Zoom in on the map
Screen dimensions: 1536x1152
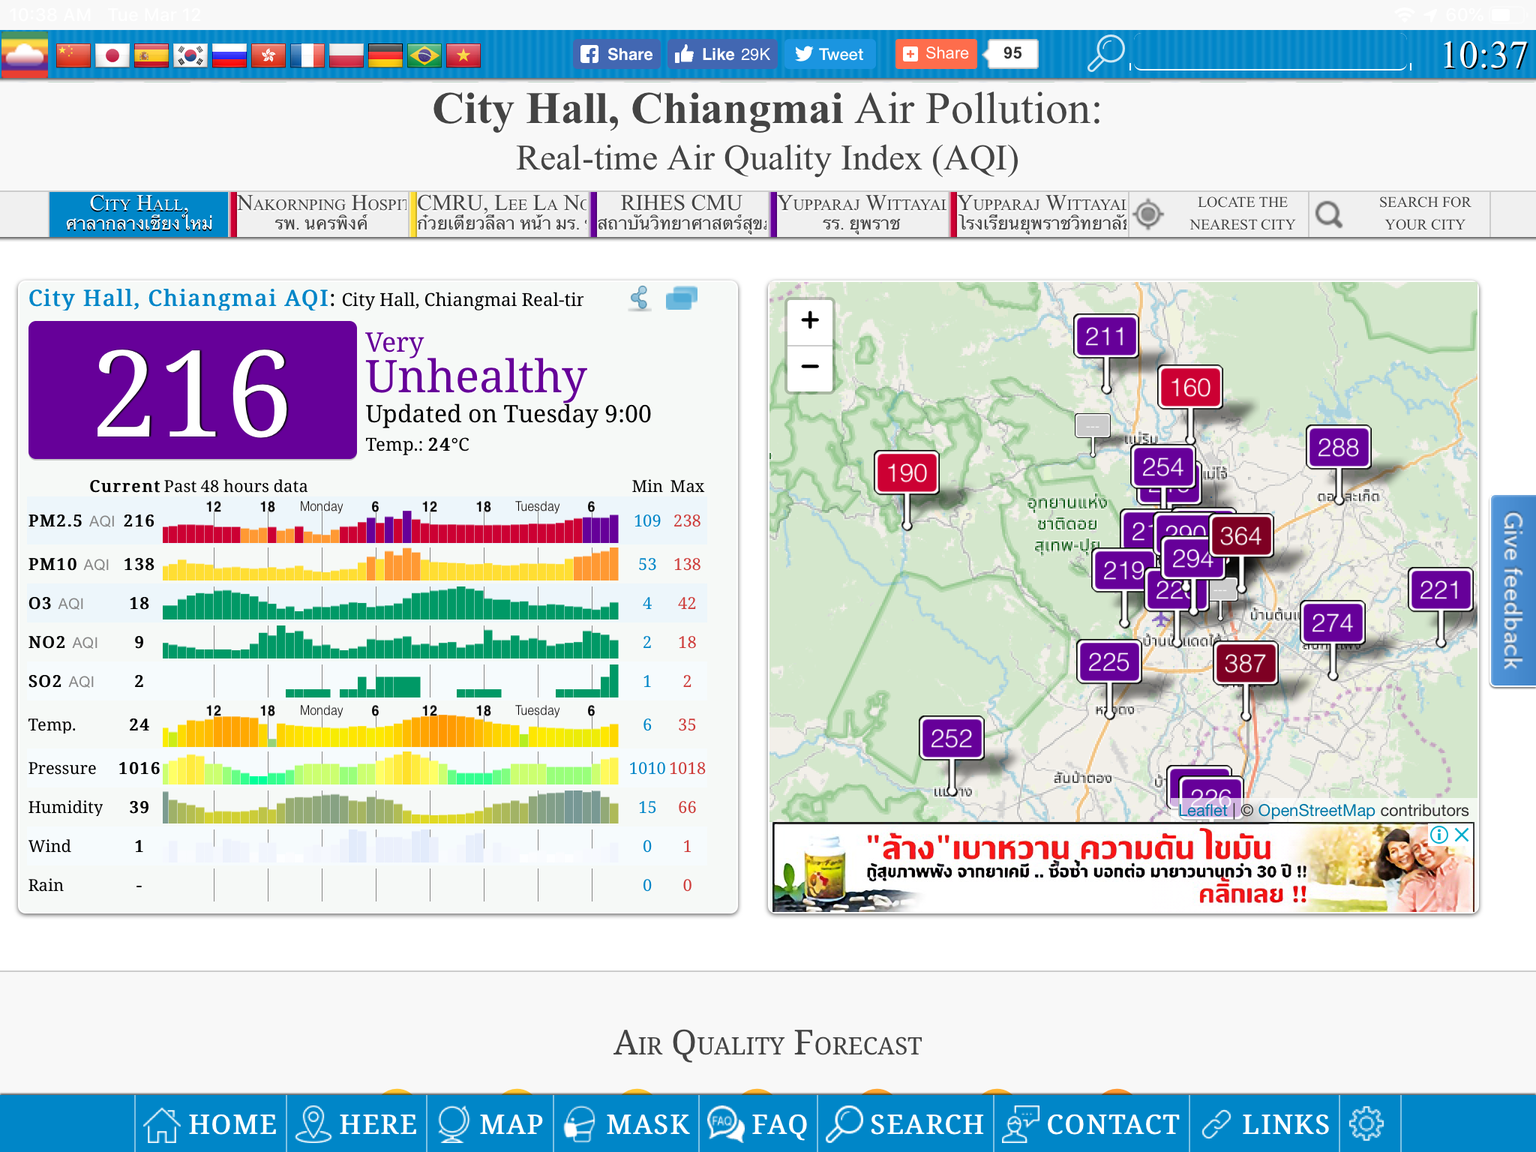pyautogui.click(x=810, y=320)
